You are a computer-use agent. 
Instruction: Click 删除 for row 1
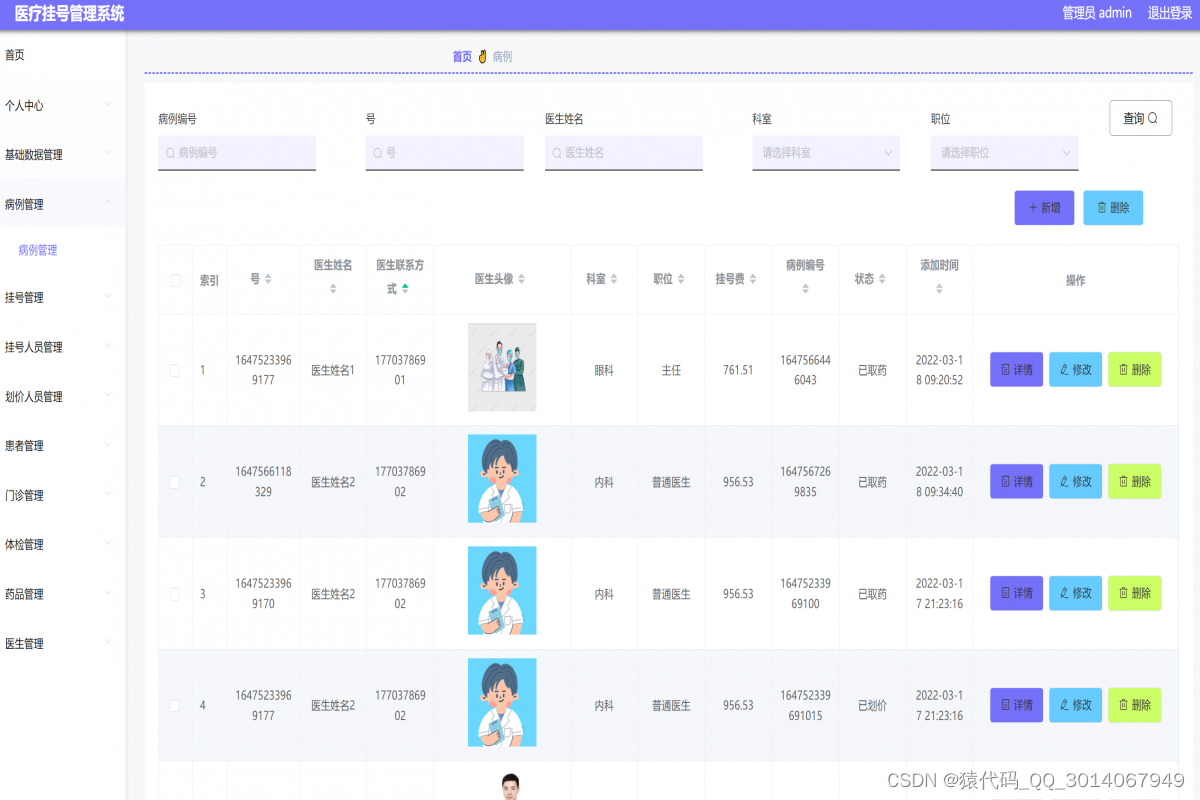click(x=1134, y=369)
